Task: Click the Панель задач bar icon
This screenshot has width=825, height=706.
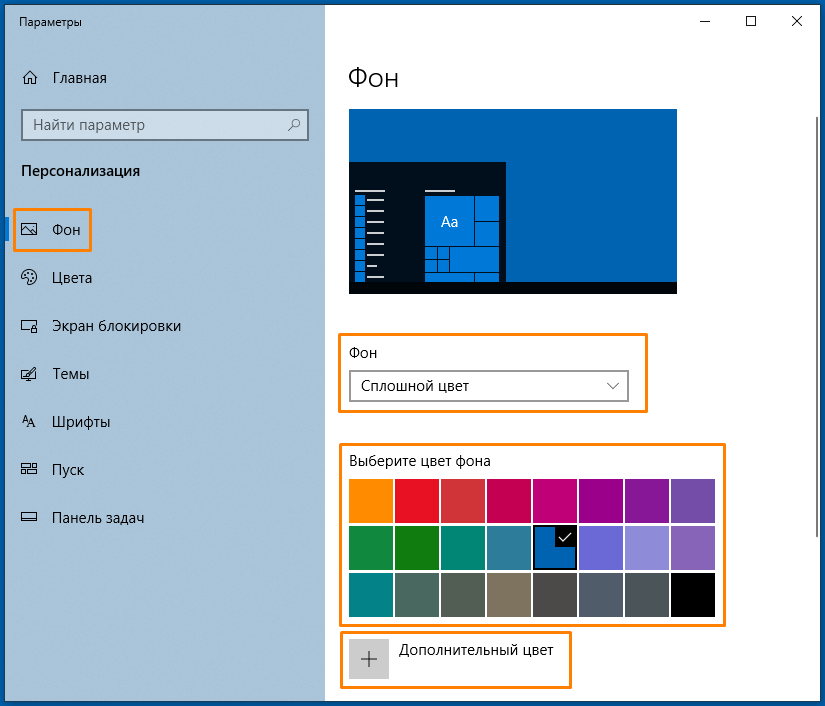Action: coord(29,517)
